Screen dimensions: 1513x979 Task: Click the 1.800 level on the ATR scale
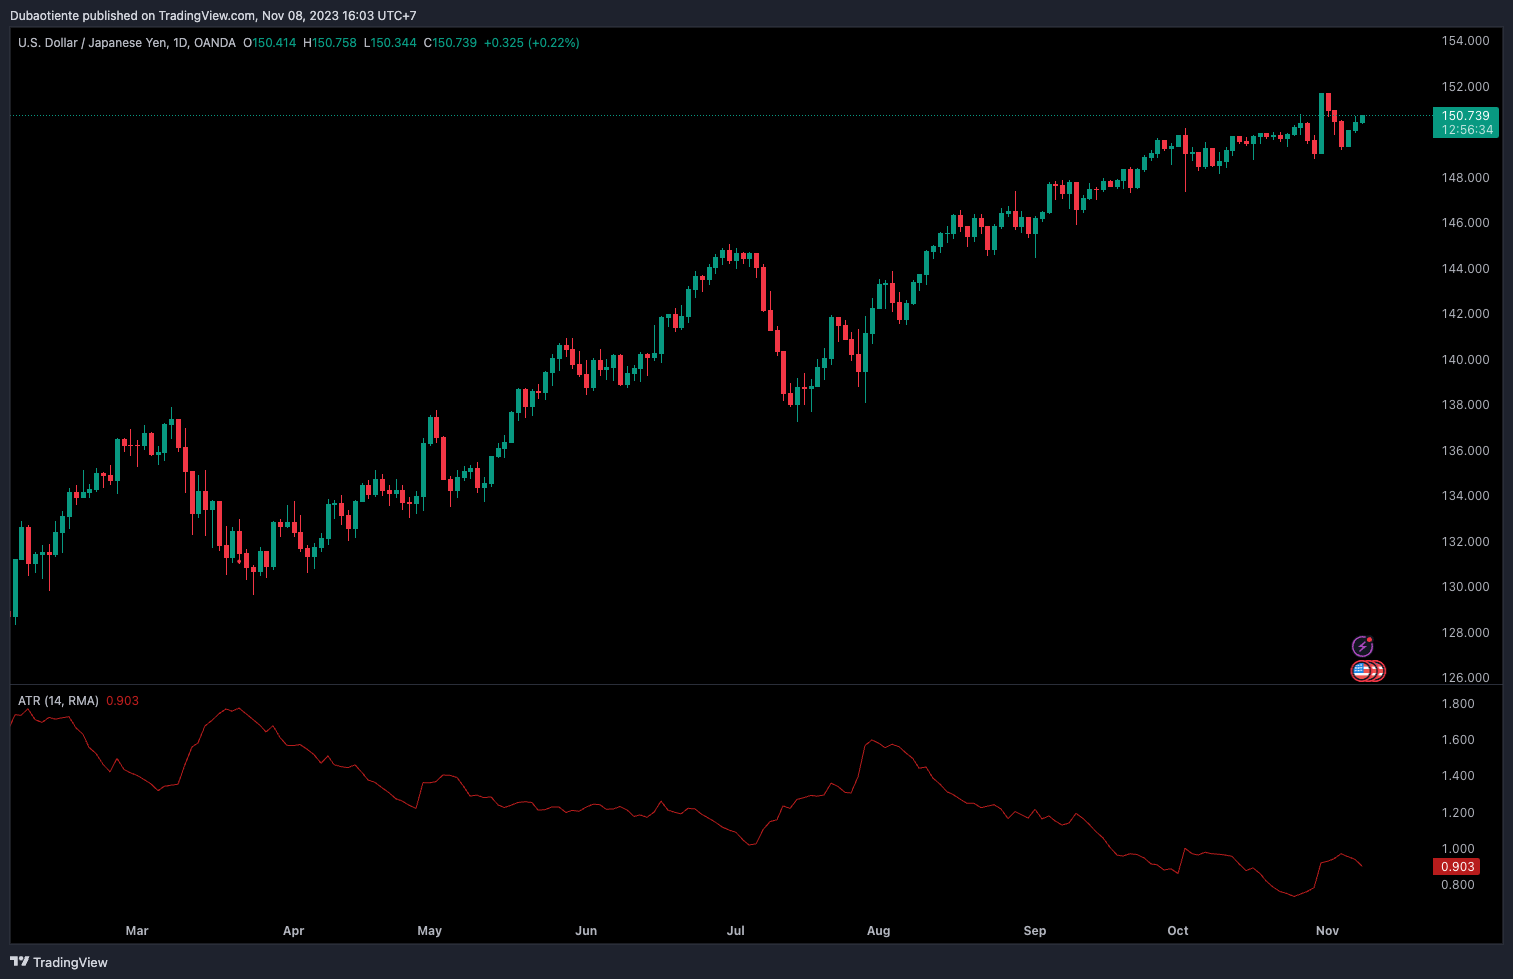[1458, 704]
